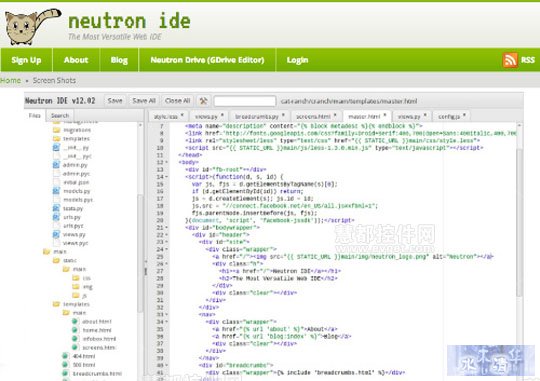
Task: Click the green HTML icon beside breadcrumbs.html
Action: 65,373
